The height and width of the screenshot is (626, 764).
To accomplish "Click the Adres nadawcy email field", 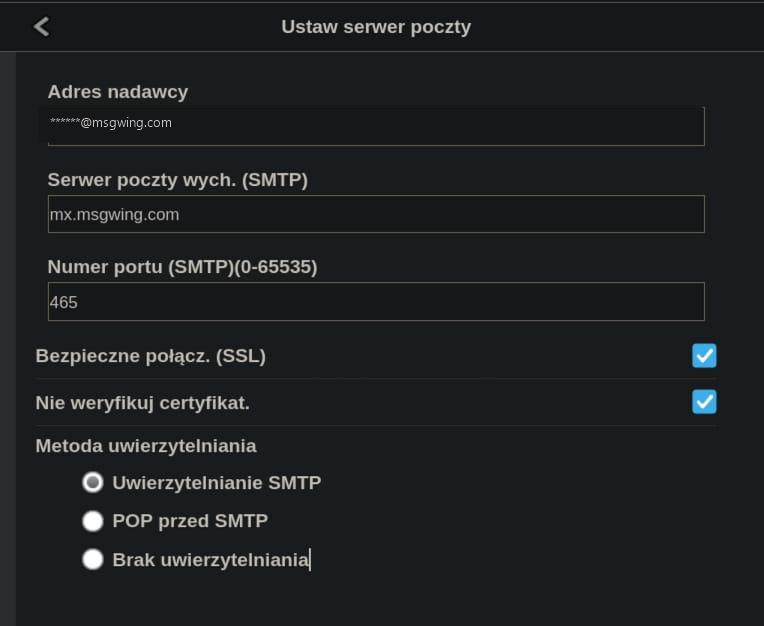I will point(376,126).
